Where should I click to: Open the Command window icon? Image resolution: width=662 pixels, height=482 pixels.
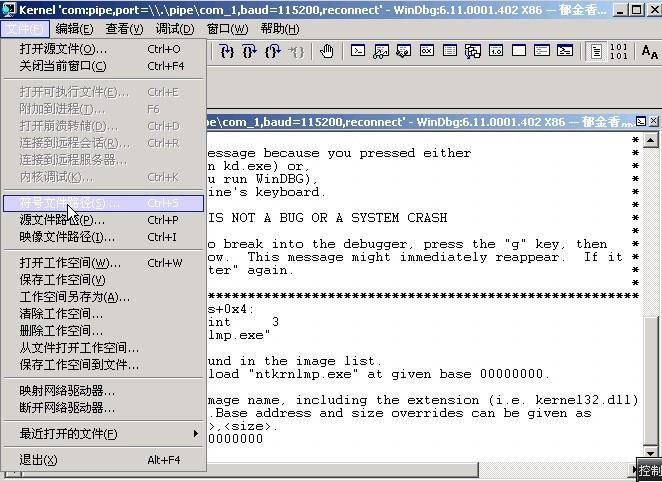(x=358, y=51)
